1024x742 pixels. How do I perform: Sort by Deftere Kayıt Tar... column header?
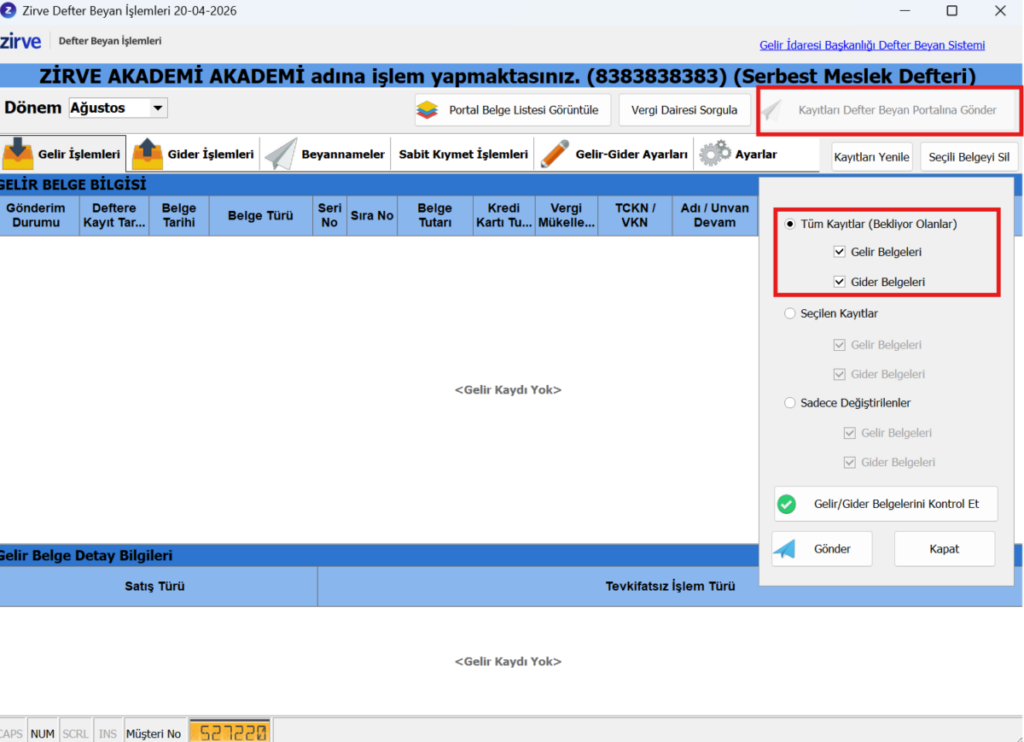click(x=114, y=216)
